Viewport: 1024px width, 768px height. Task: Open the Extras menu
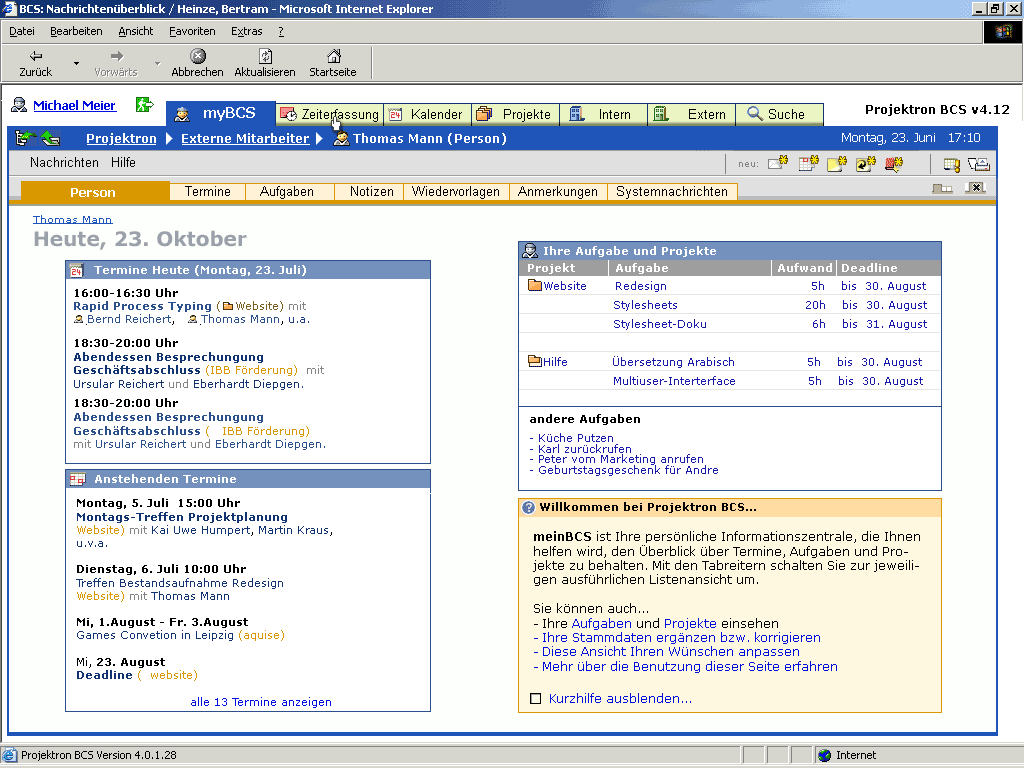(x=247, y=31)
